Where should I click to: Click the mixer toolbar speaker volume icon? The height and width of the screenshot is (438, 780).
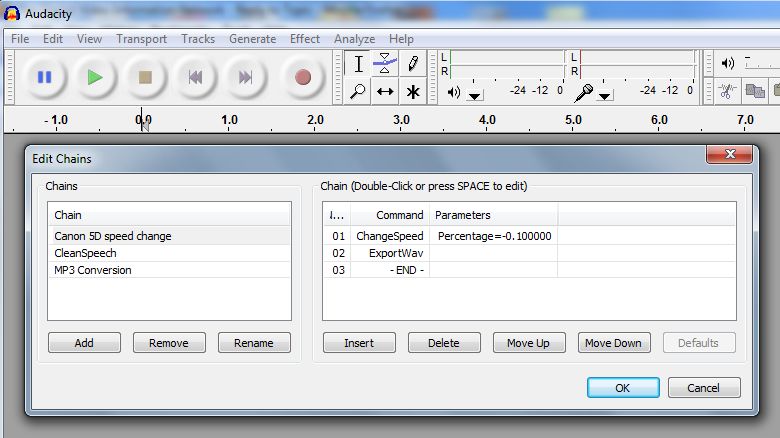(x=728, y=63)
